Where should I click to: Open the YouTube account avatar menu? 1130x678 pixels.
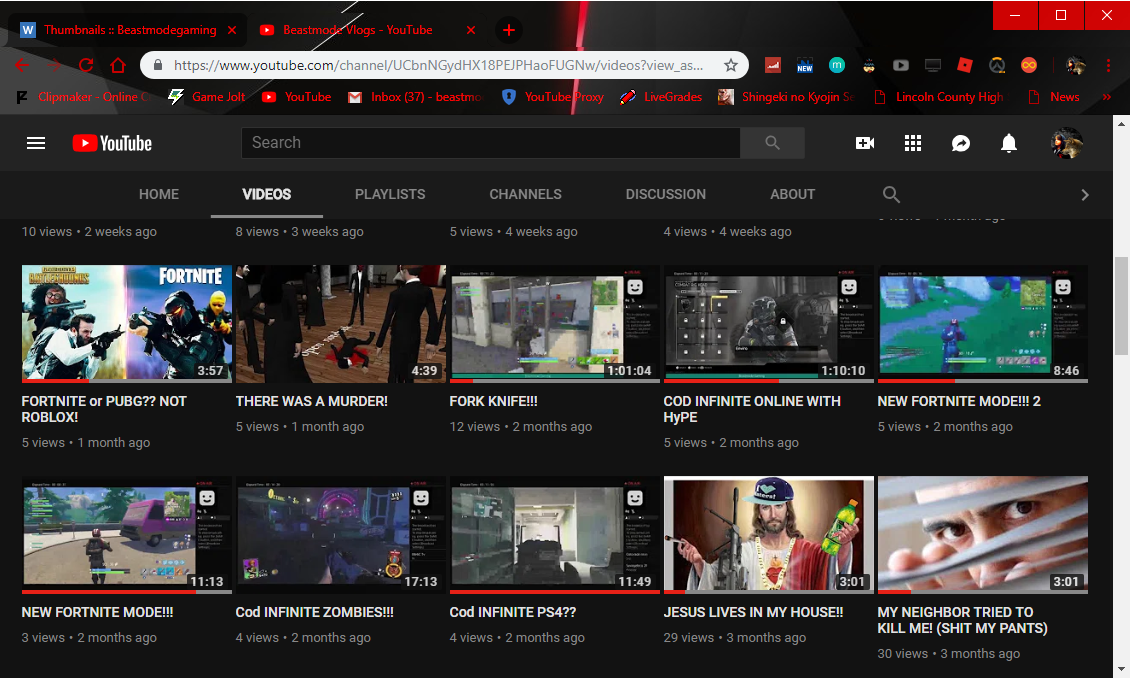click(x=1067, y=143)
